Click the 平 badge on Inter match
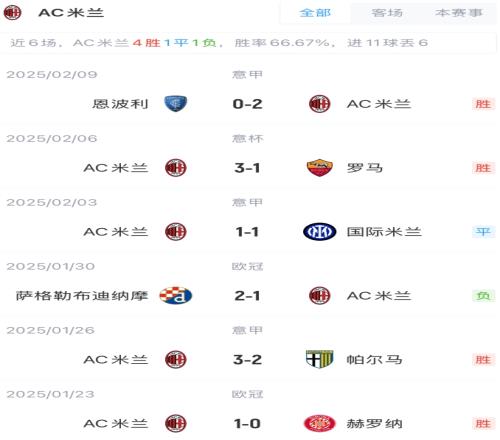Screen dimensions: 500x440 click(483, 232)
